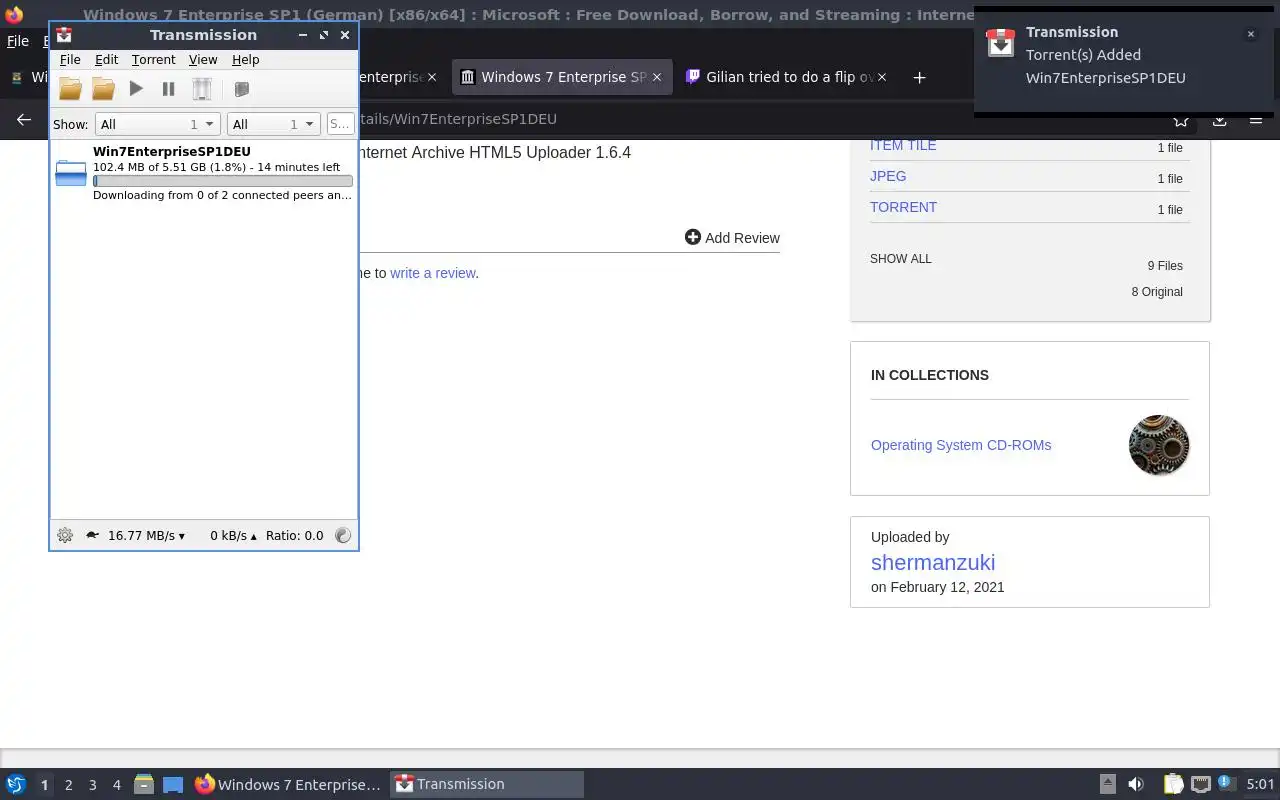
Task: Open the Firefox File menu
Action: [18, 41]
